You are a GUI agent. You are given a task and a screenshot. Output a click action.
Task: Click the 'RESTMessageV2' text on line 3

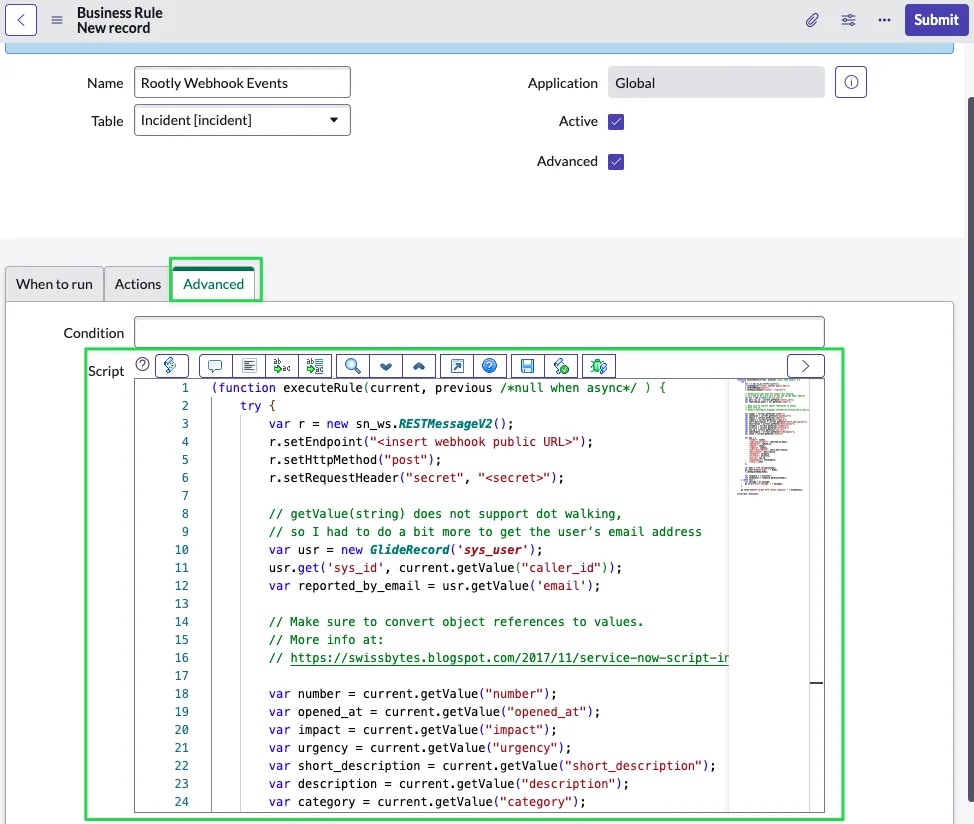445,423
